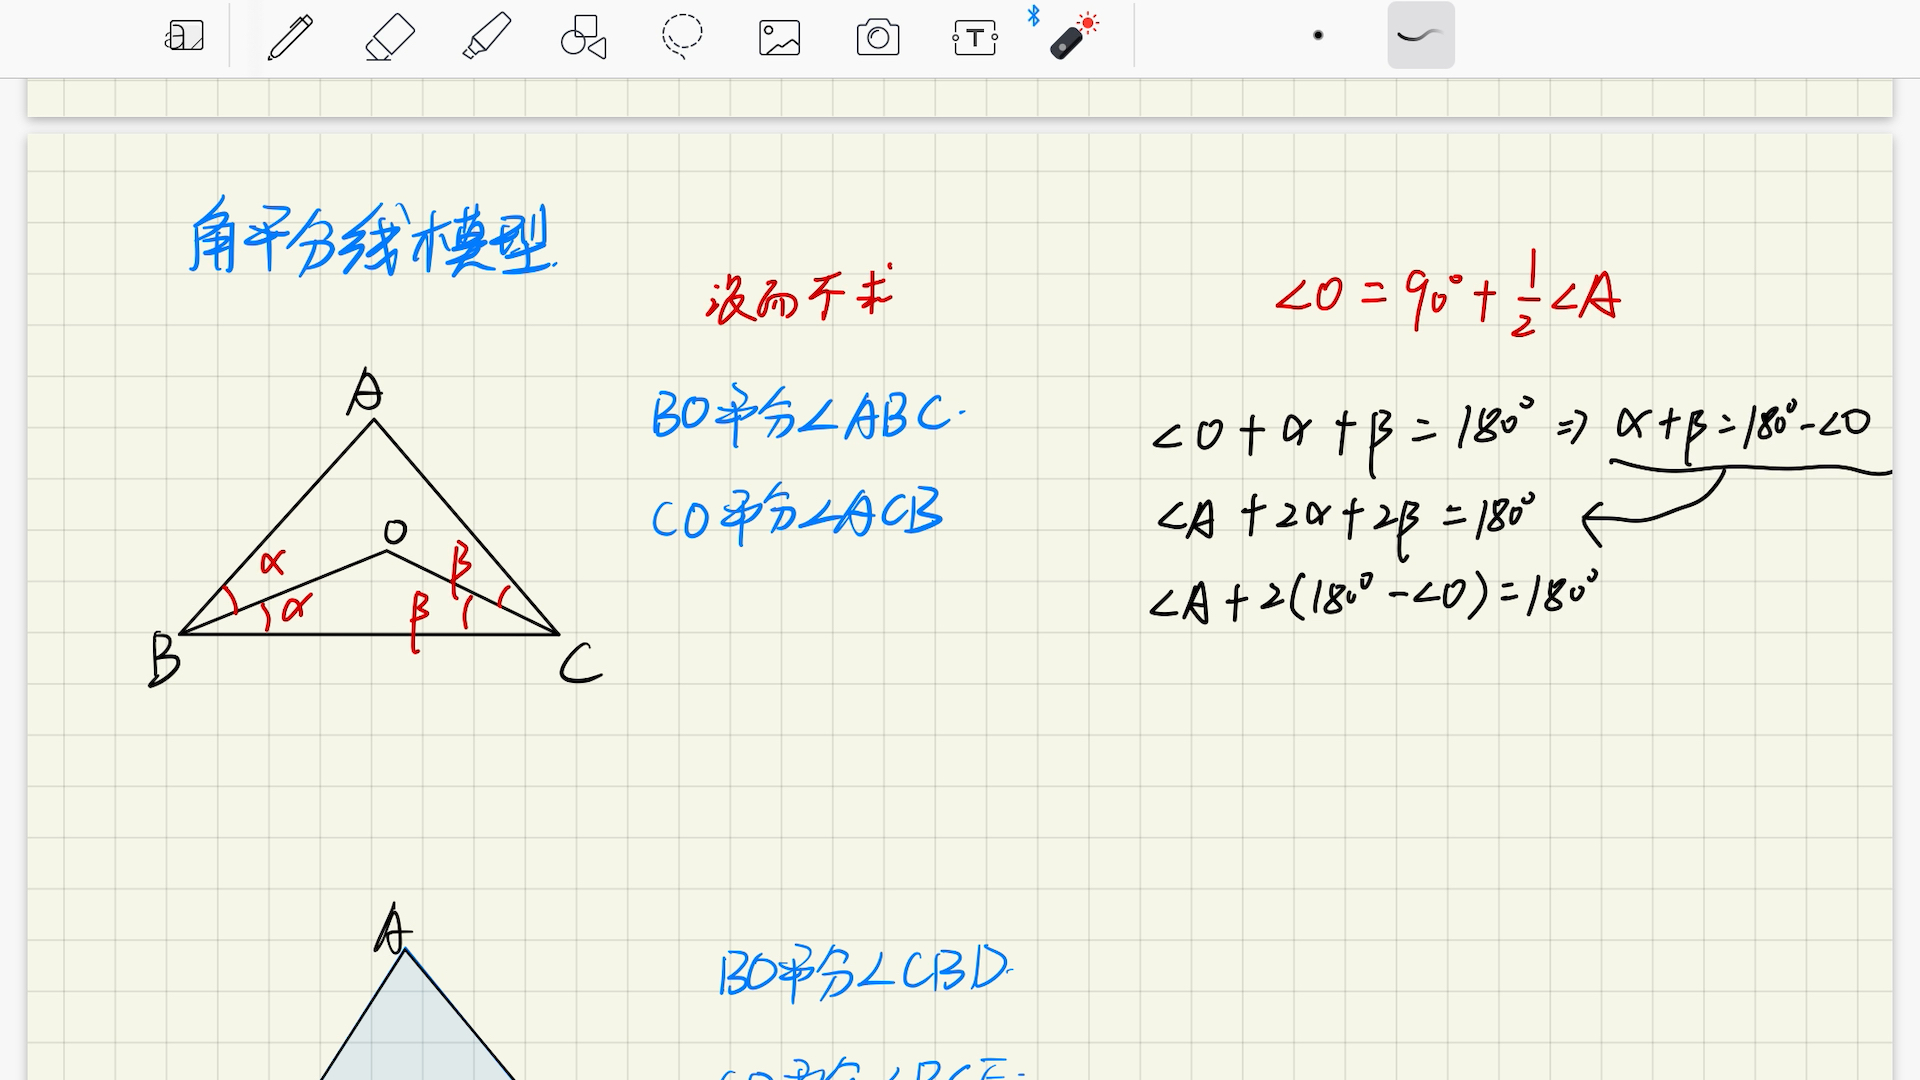Screen dimensions: 1920x1080
Task: Click the text BO平分∠ABC
Action: click(x=808, y=414)
